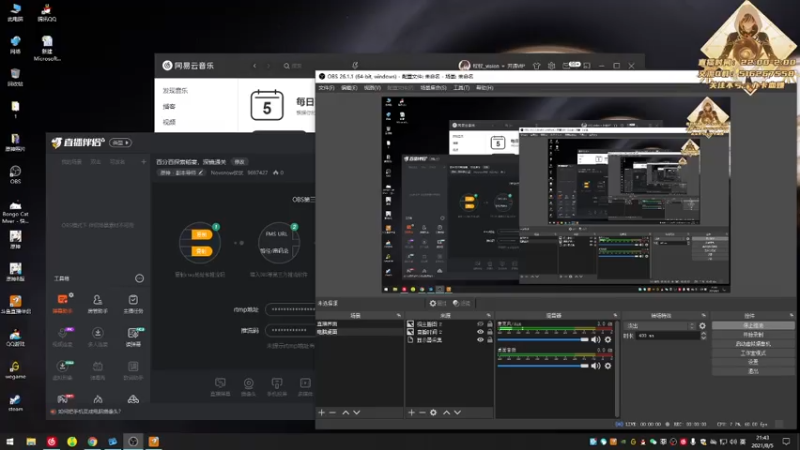Open the transition properties gear next to 淡出
Viewport: 800px width, 450px height.
point(703,326)
